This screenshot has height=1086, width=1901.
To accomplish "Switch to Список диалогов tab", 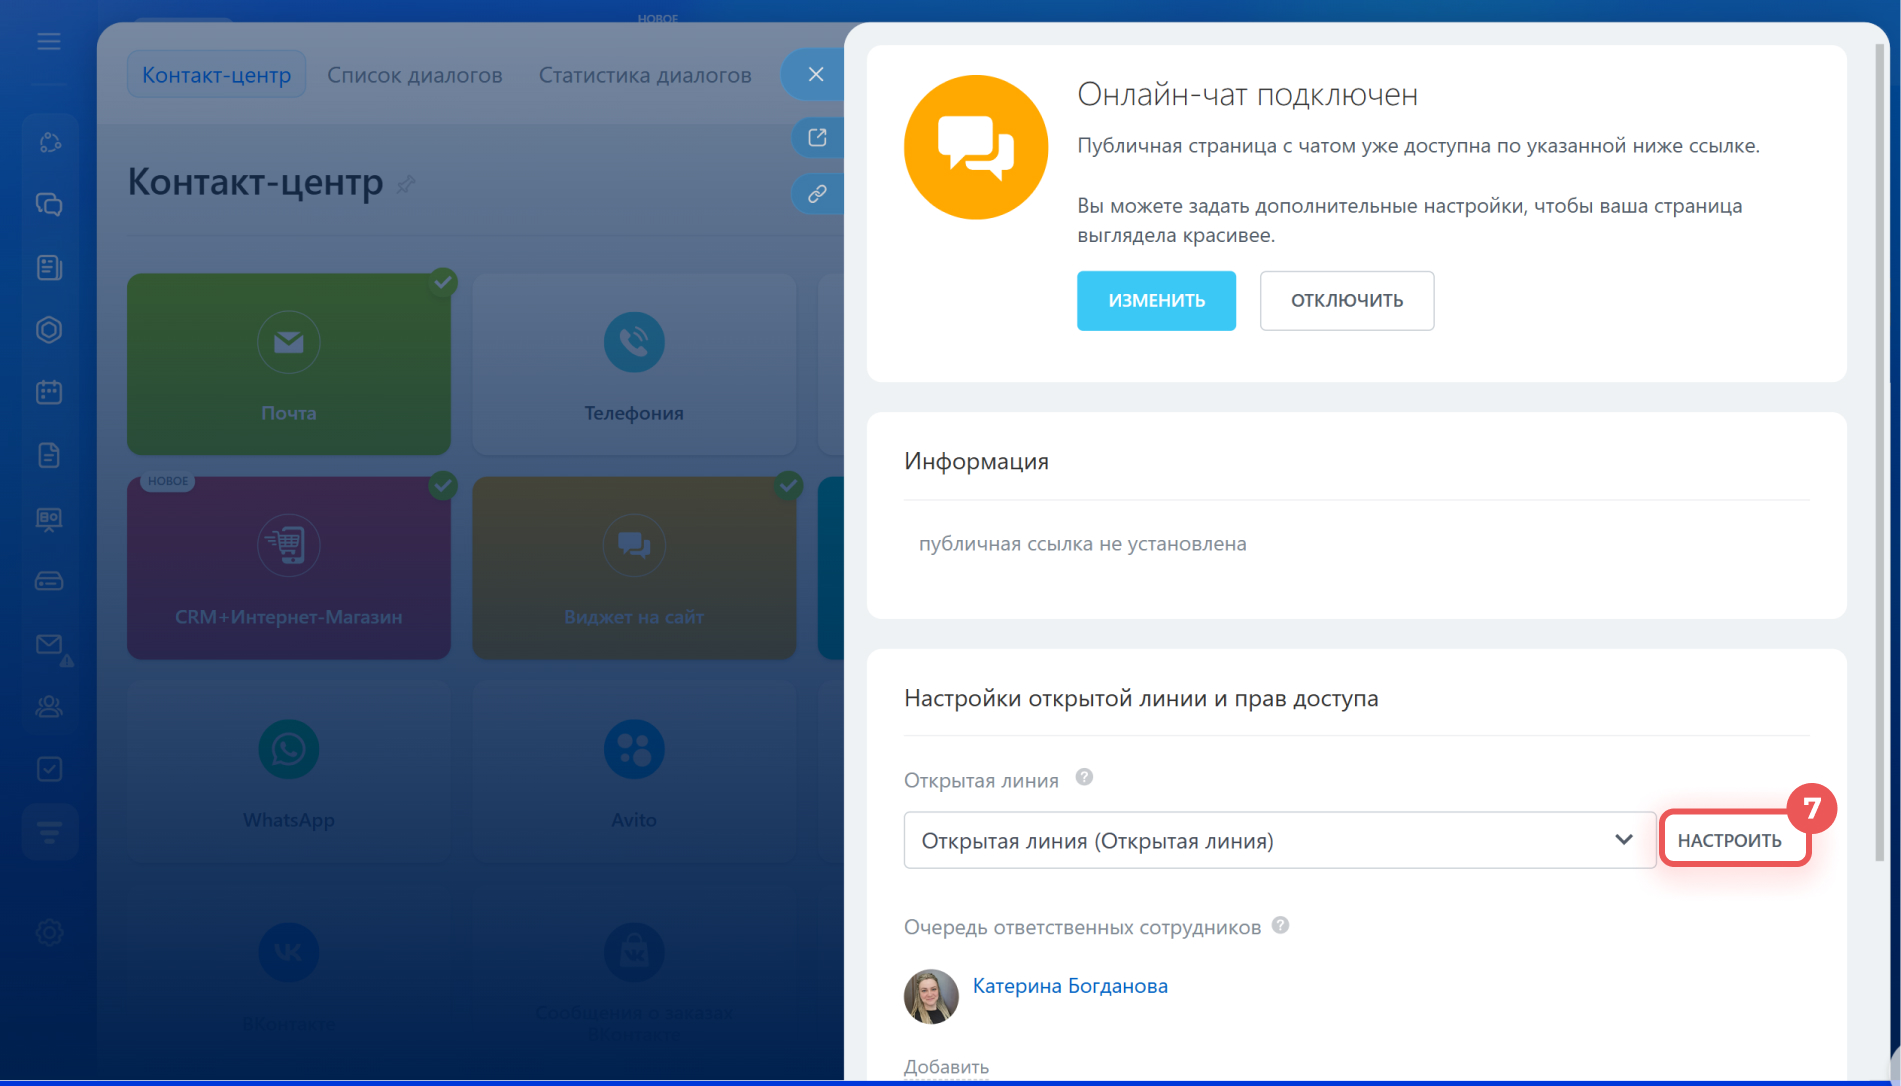I will (x=414, y=75).
